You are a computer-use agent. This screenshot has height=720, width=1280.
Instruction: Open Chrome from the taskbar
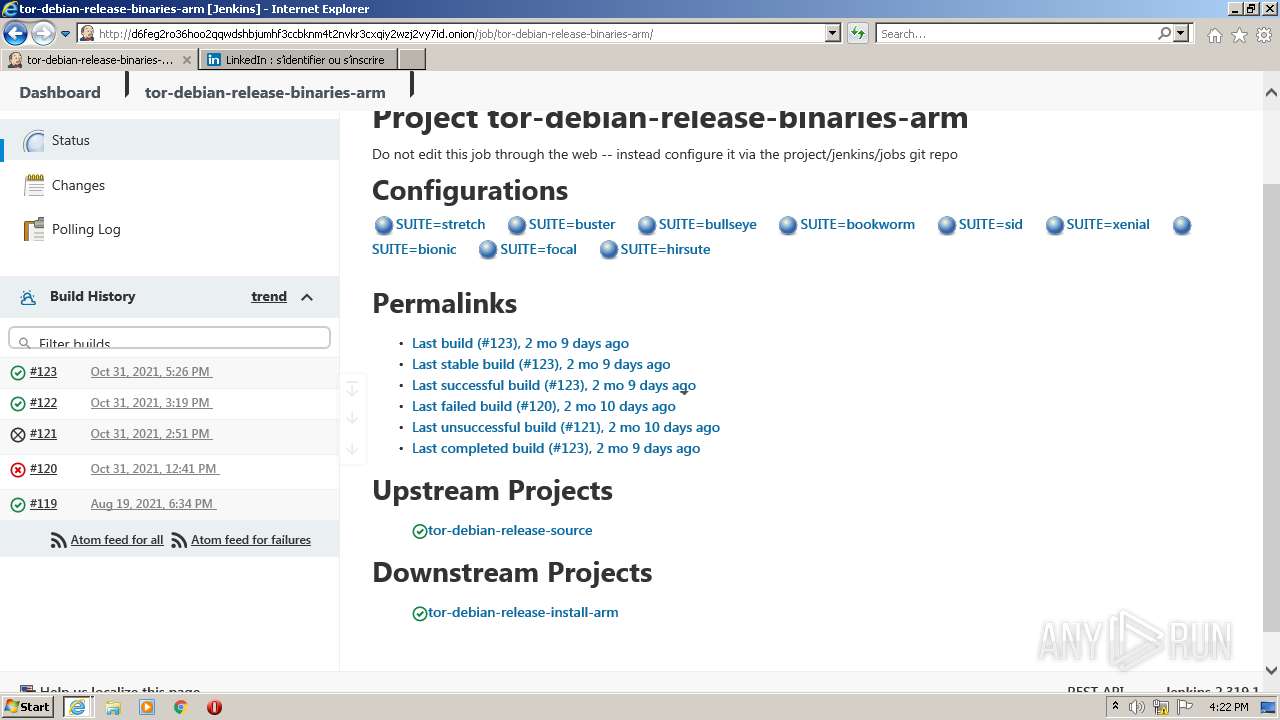coord(181,707)
